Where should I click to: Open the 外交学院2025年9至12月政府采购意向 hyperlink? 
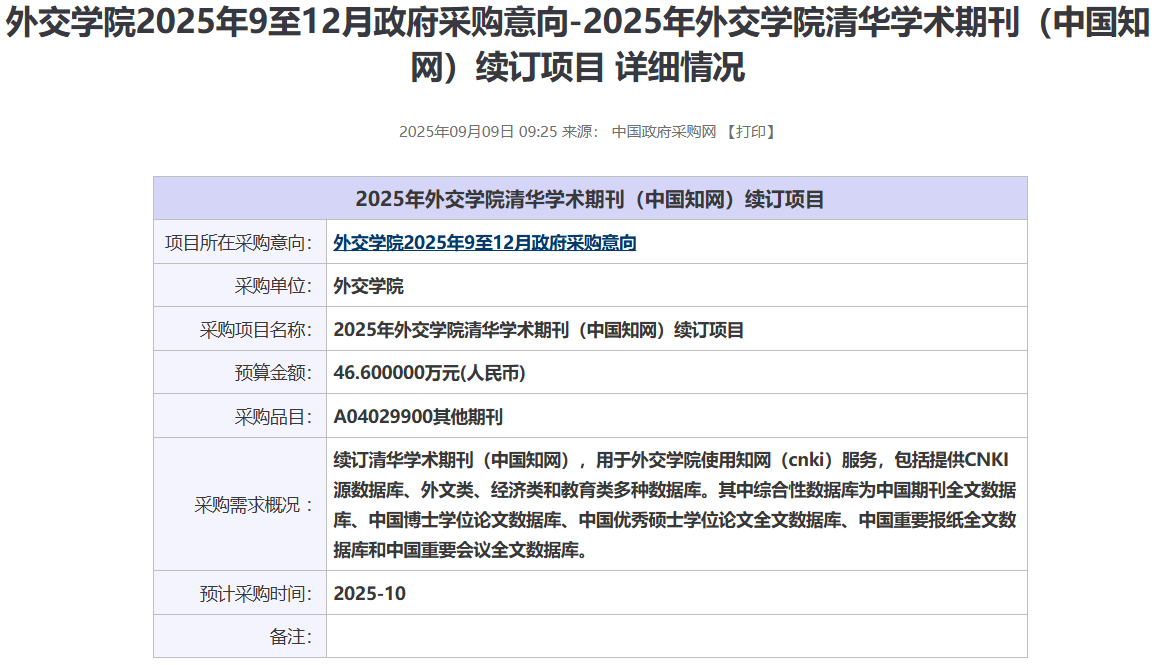click(x=484, y=243)
